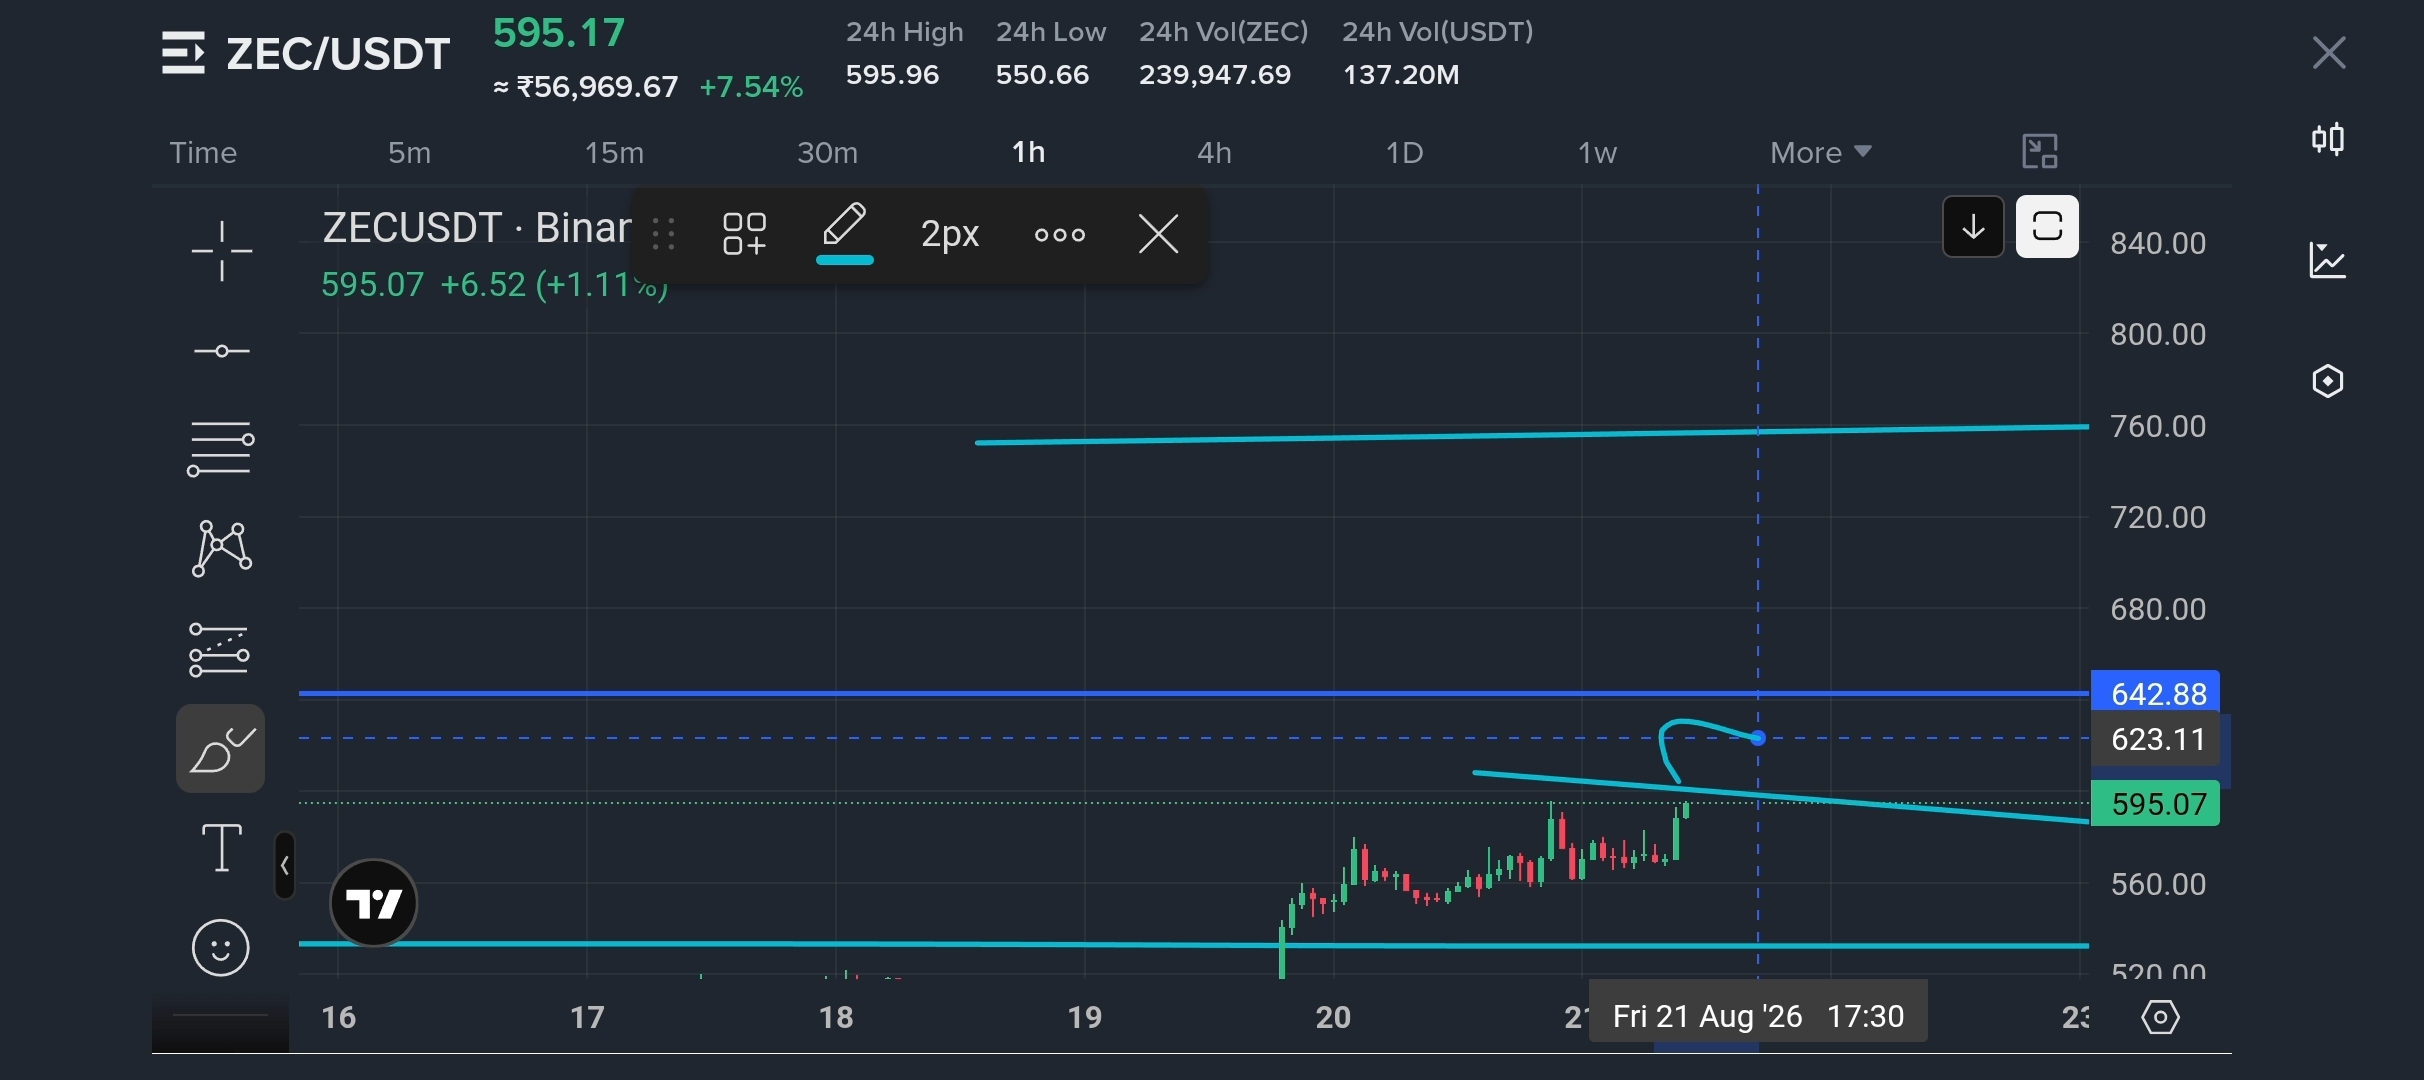Image resolution: width=2424 pixels, height=1080 pixels.
Task: Click the 595.07 +6.52 (+1.11%) legend values
Action: click(494, 285)
